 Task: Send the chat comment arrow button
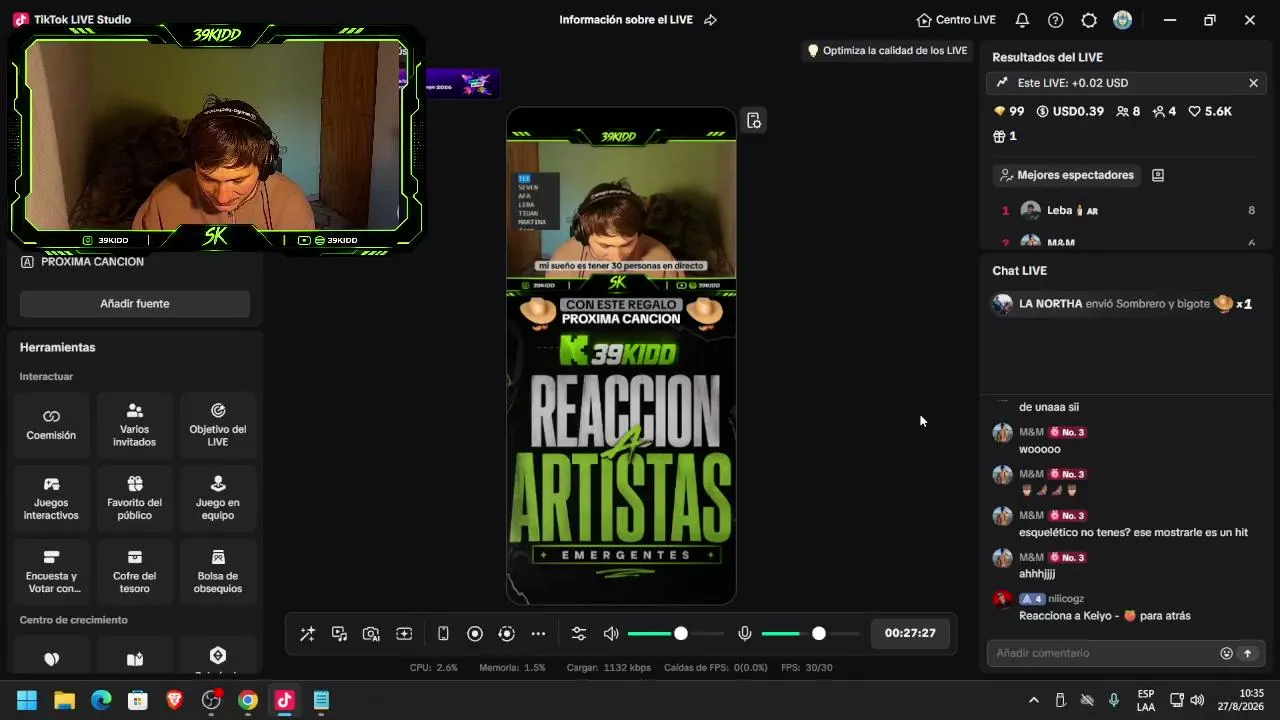(1247, 653)
